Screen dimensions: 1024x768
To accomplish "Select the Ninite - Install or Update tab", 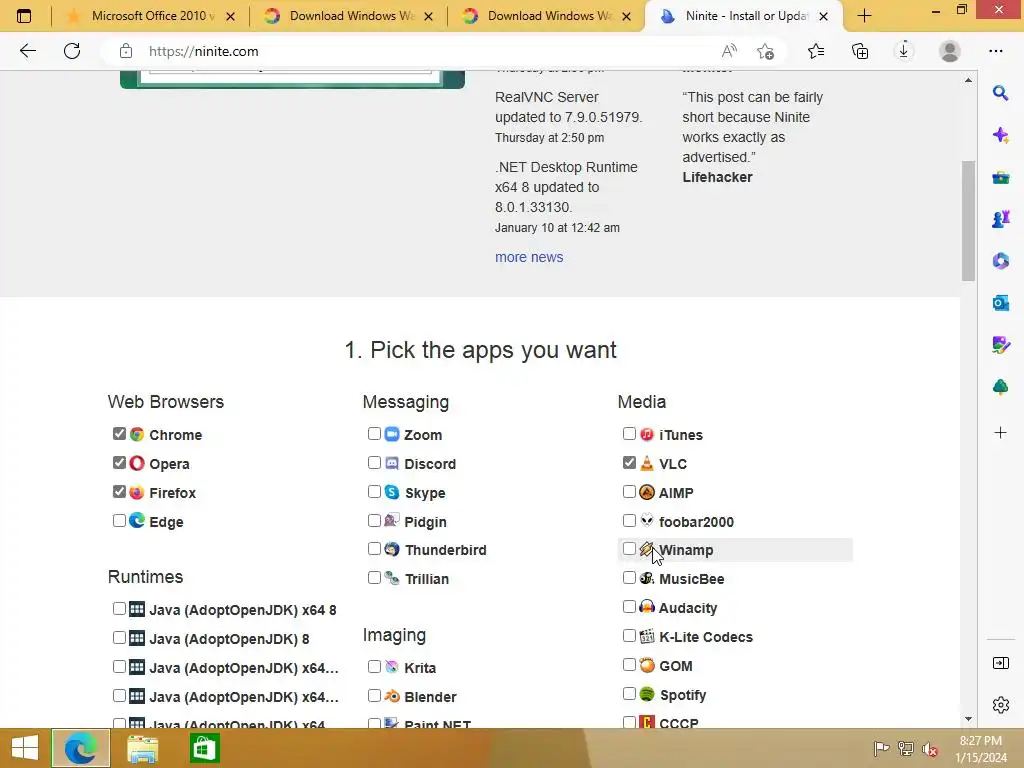I will pyautogui.click(x=744, y=16).
